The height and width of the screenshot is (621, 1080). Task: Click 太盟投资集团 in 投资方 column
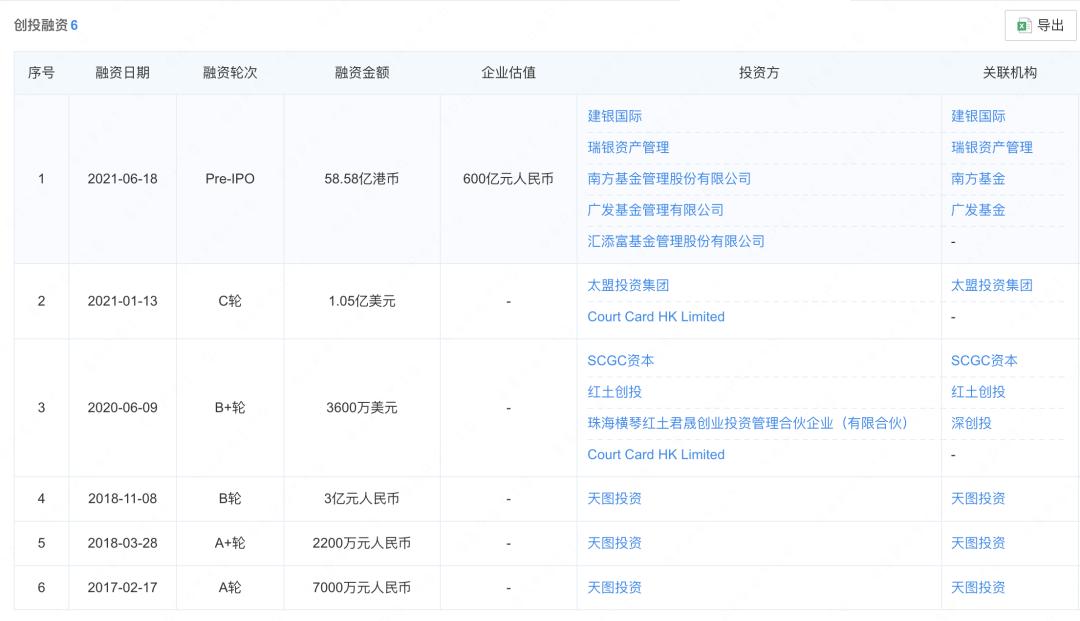pos(628,285)
